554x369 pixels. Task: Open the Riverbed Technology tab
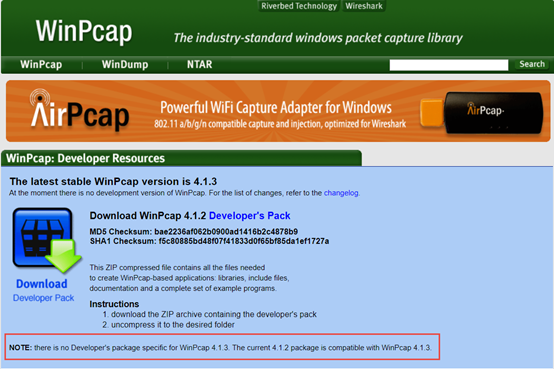pos(299,6)
